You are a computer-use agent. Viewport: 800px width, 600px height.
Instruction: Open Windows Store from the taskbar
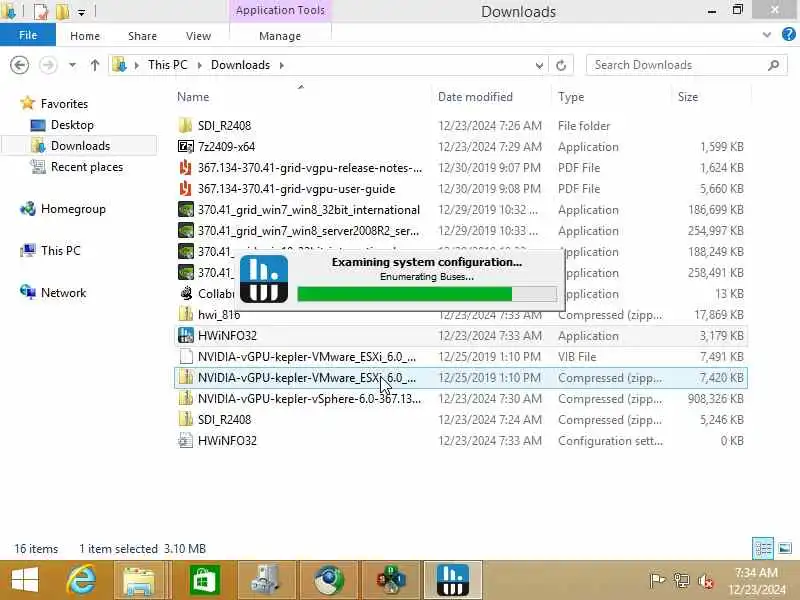[x=205, y=580]
